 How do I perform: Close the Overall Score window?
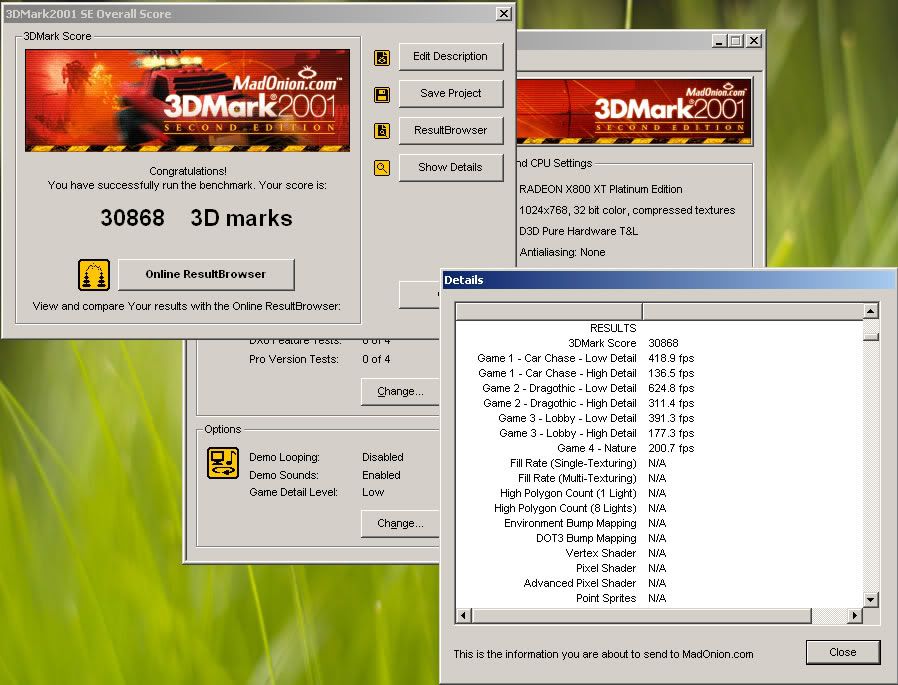click(x=503, y=14)
